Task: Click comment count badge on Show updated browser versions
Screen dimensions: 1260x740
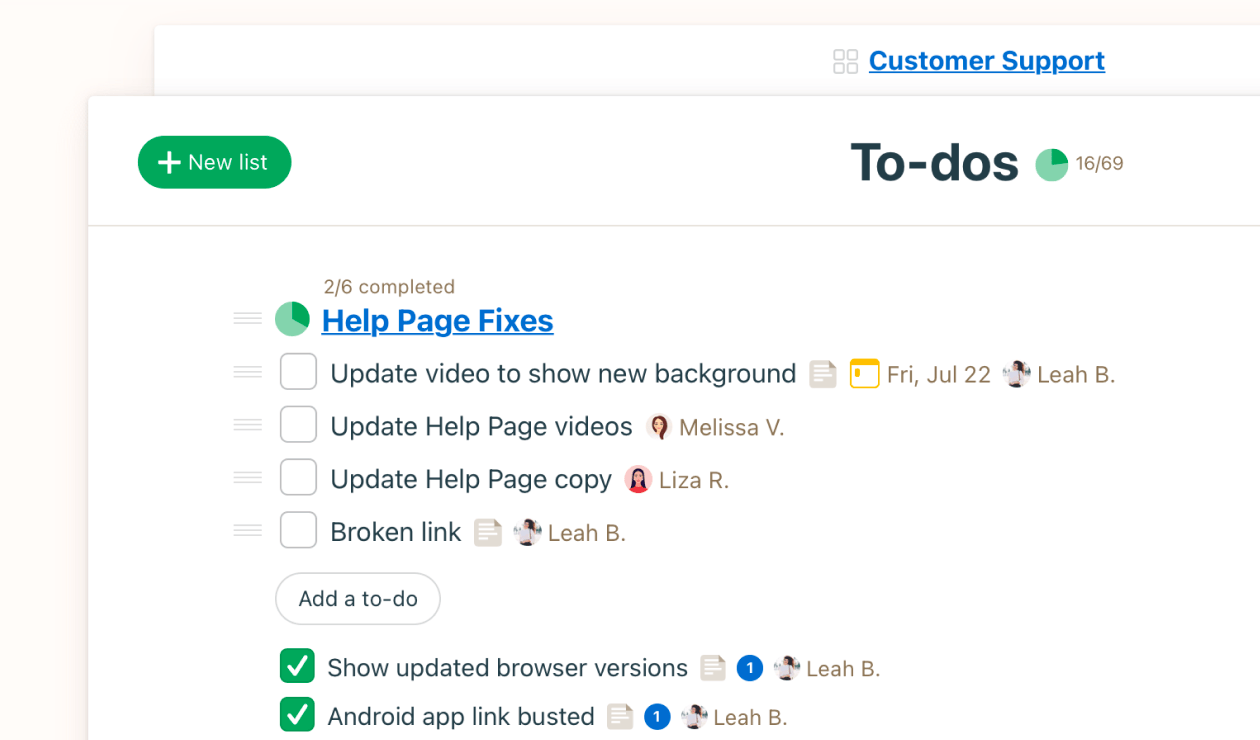Action: (x=749, y=668)
